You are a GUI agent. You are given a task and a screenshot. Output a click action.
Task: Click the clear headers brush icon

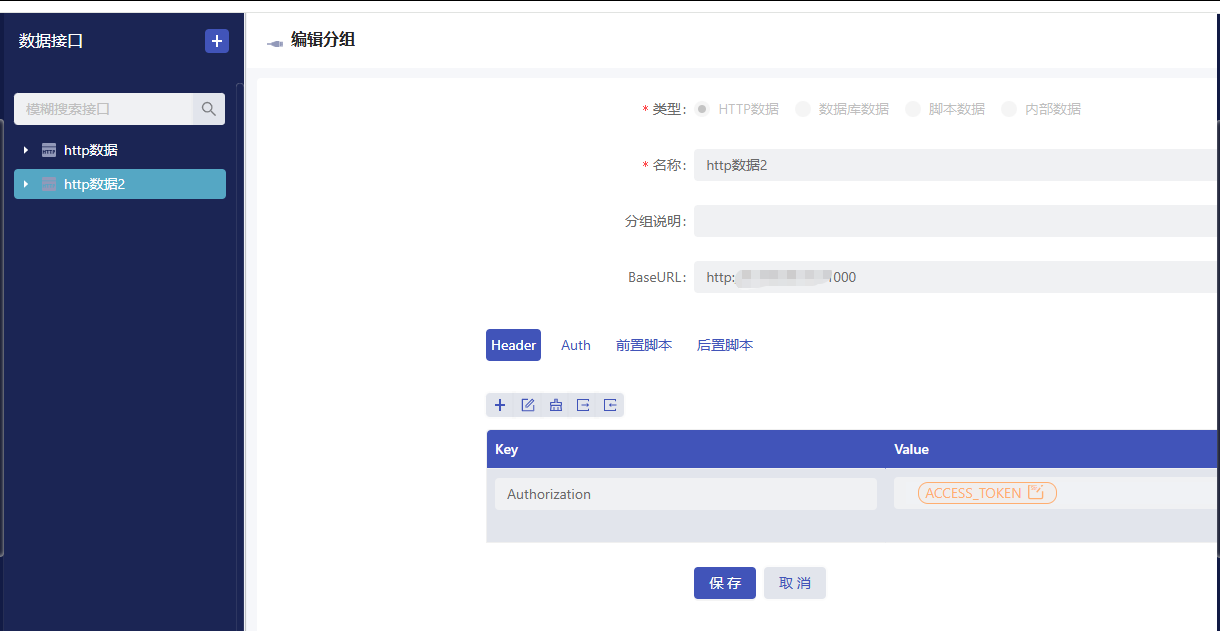(556, 405)
